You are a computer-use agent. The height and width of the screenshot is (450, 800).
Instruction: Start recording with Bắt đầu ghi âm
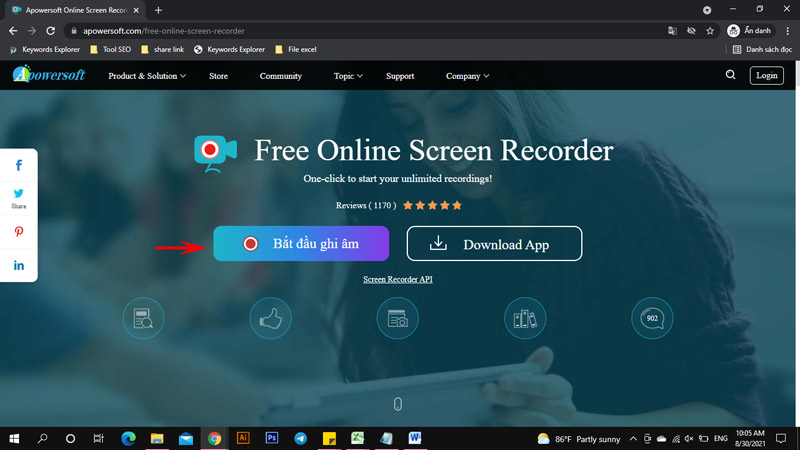point(300,244)
